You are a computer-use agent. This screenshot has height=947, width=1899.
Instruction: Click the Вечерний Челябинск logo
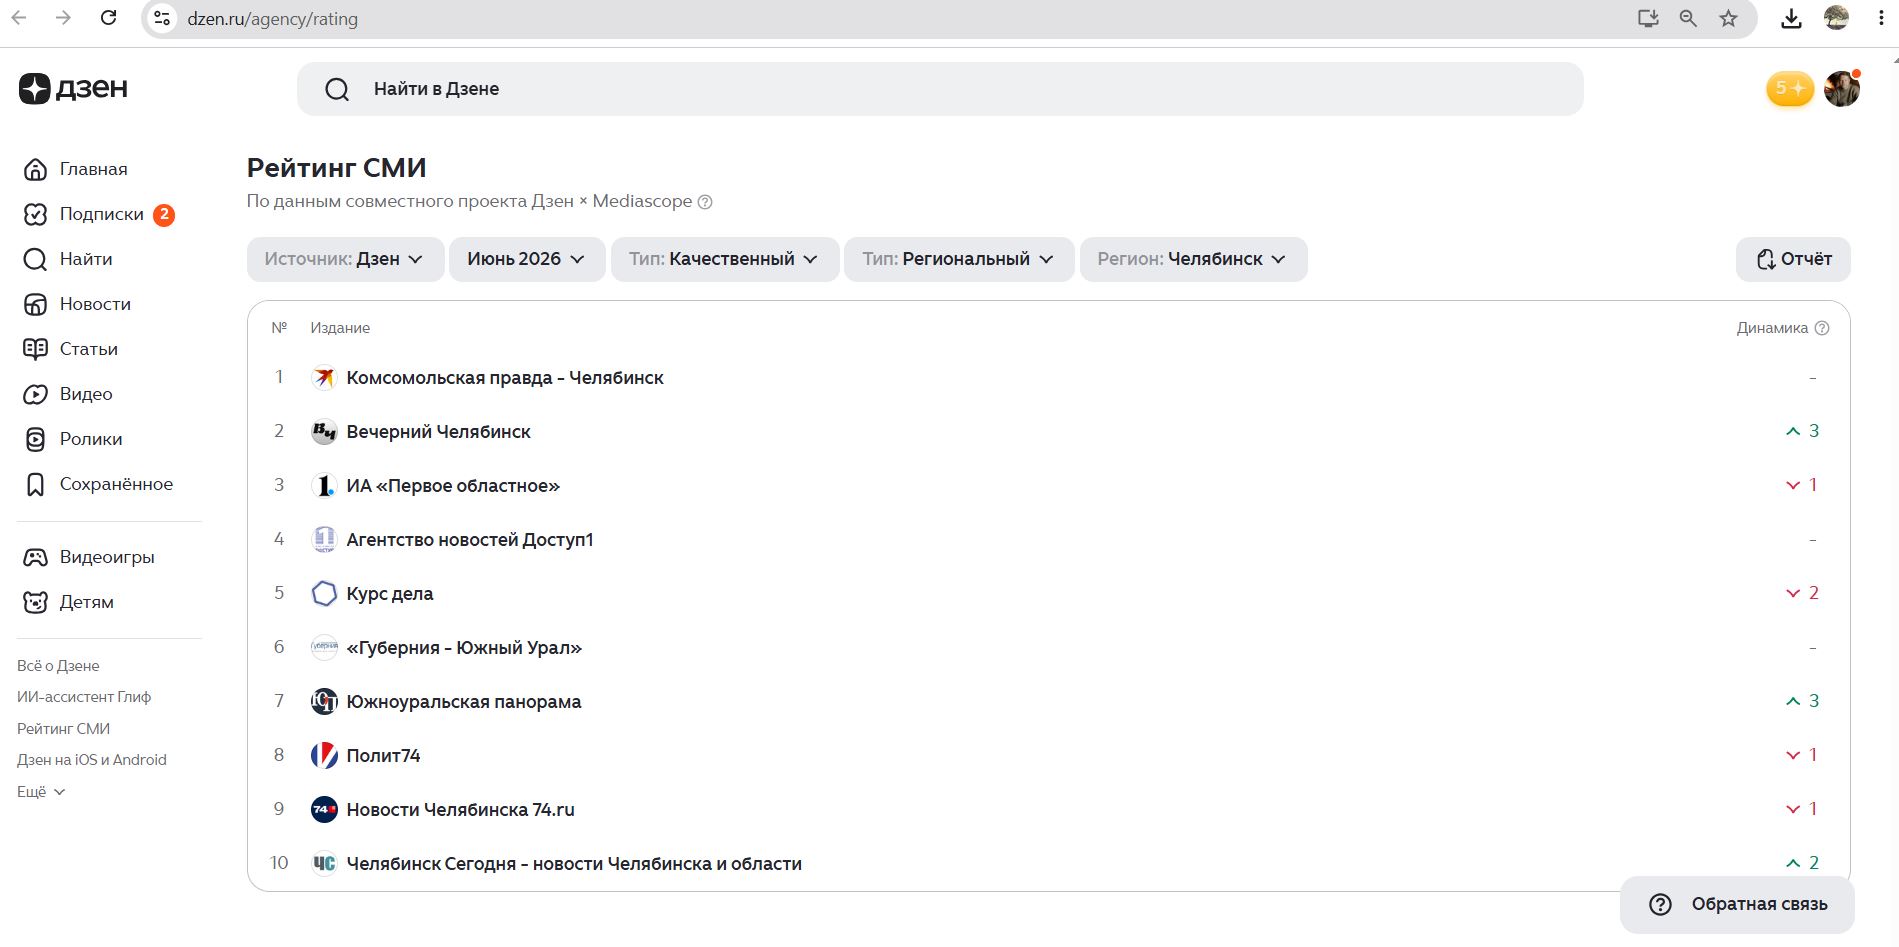coord(324,432)
